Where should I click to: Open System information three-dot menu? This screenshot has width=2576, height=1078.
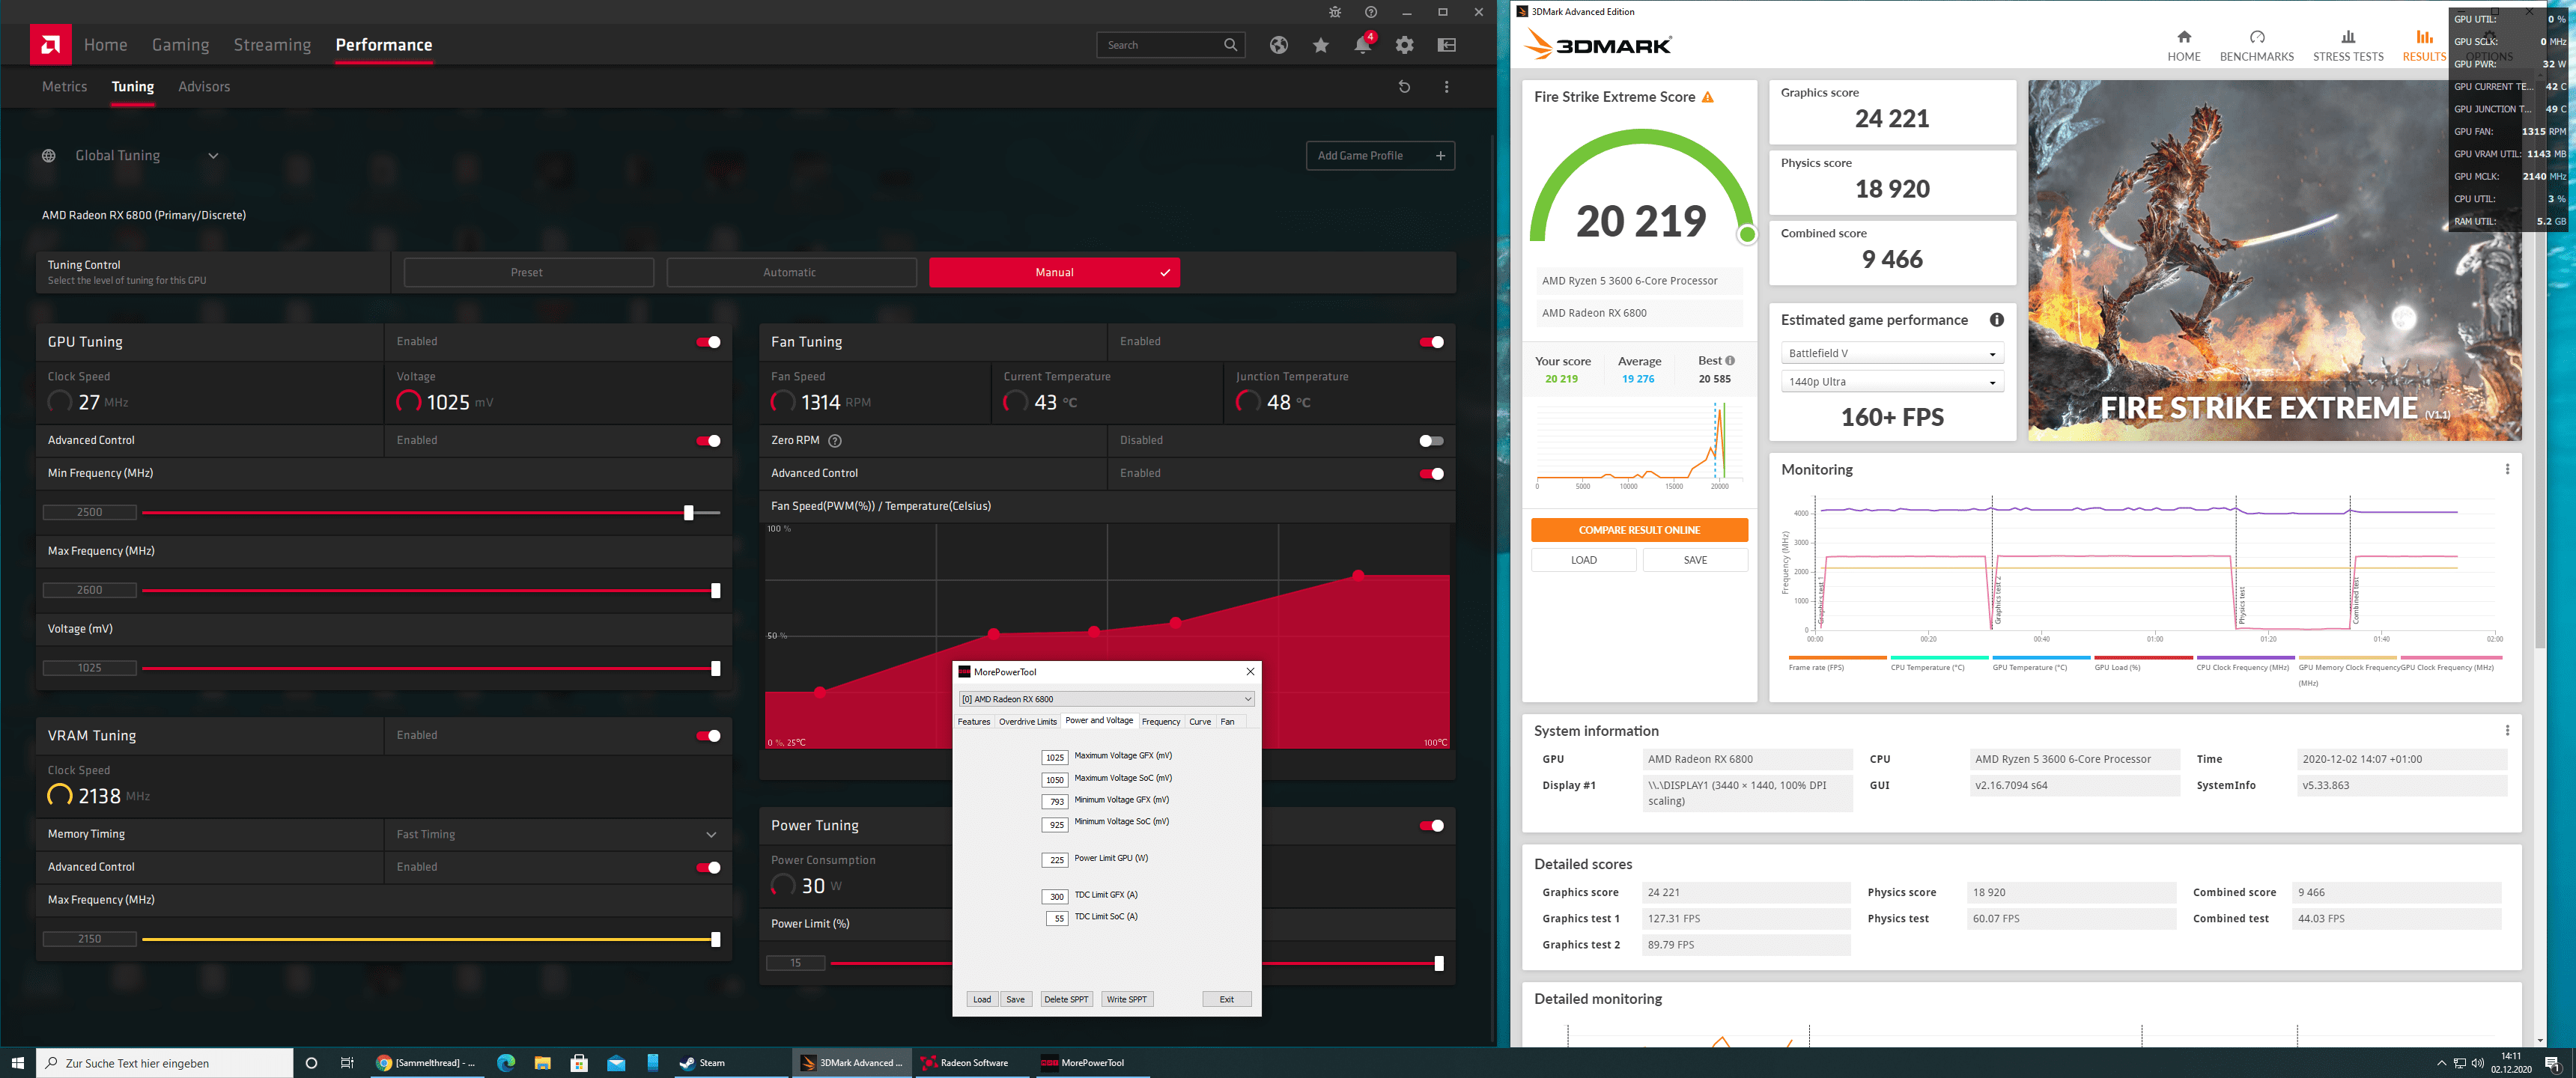point(2506,730)
